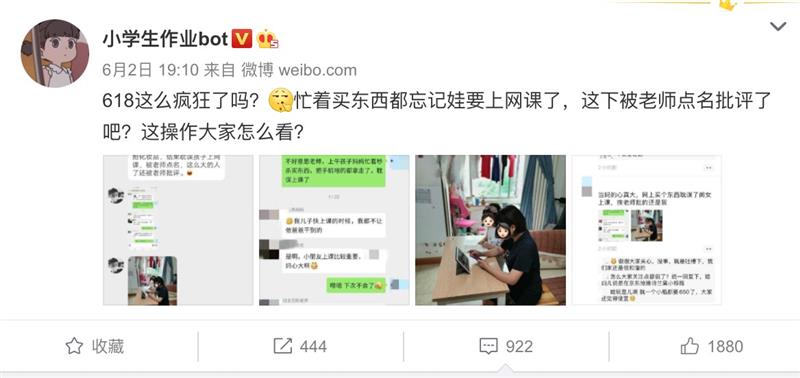800x378 pixels.
Task: Click the 小学生作业bot profile avatar
Action: pyautogui.click(x=55, y=54)
